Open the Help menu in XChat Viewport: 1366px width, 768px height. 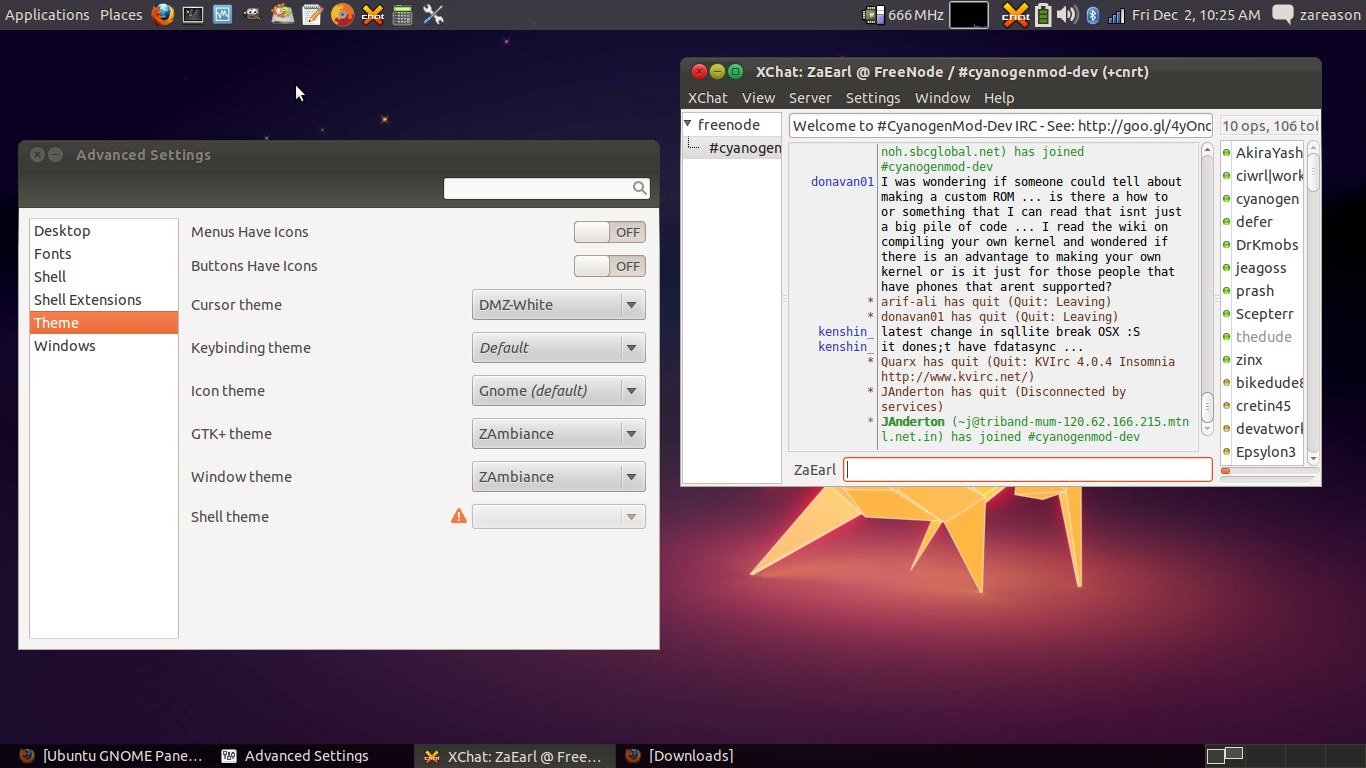[999, 98]
